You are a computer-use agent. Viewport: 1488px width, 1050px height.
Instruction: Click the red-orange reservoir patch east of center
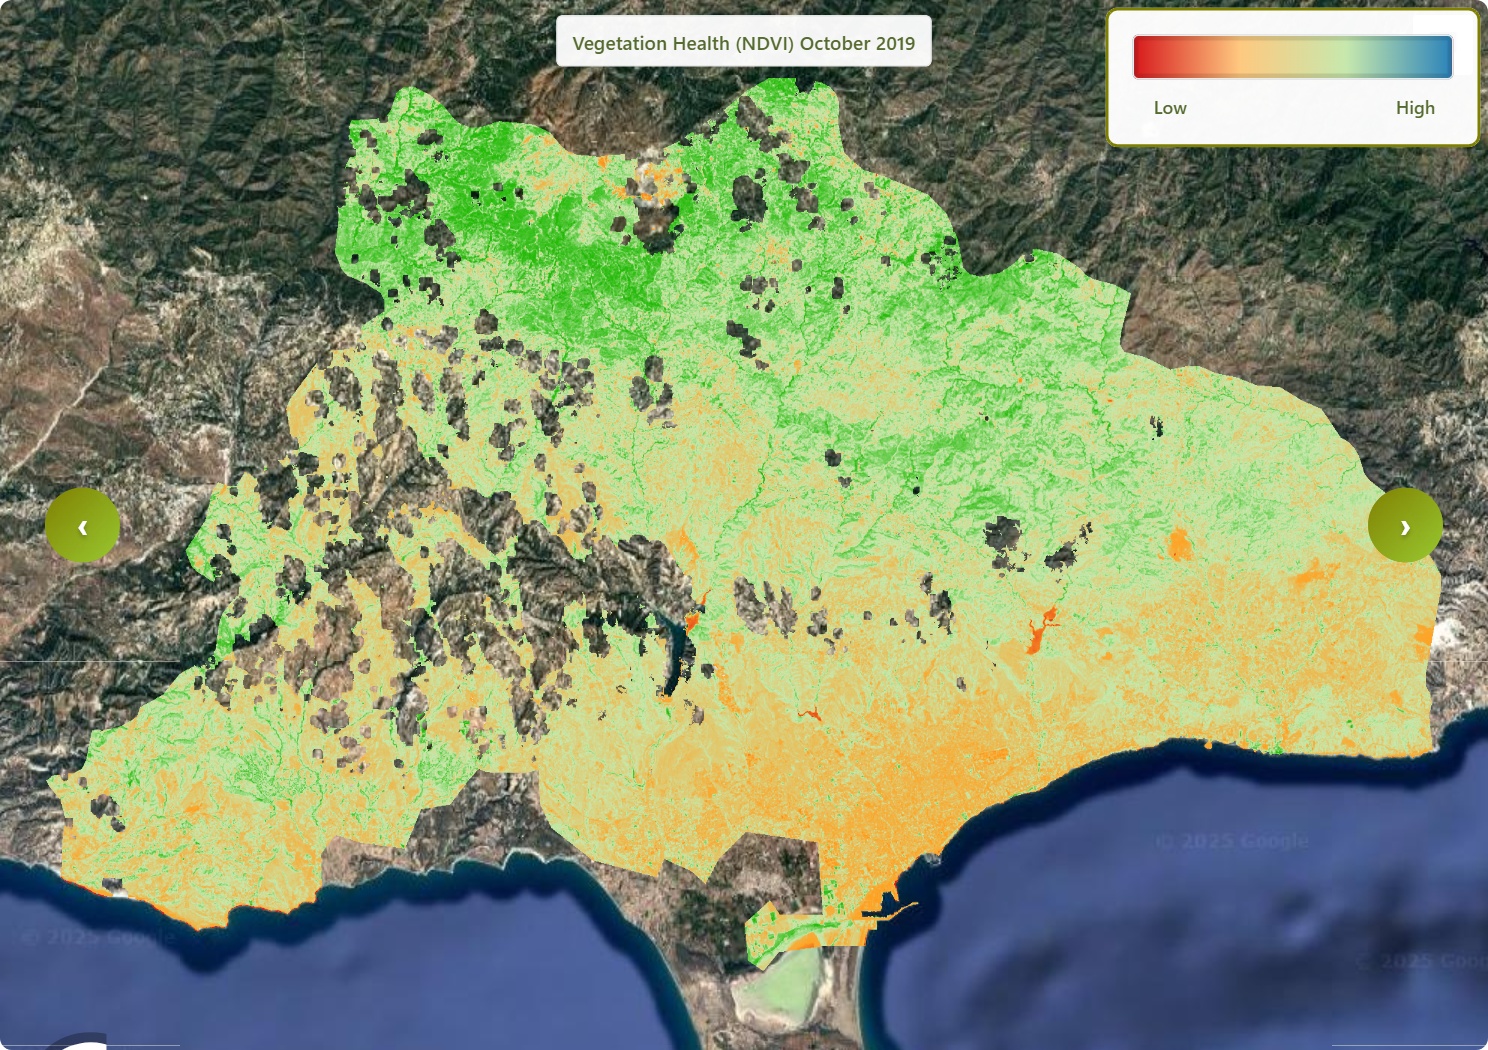point(1040,630)
